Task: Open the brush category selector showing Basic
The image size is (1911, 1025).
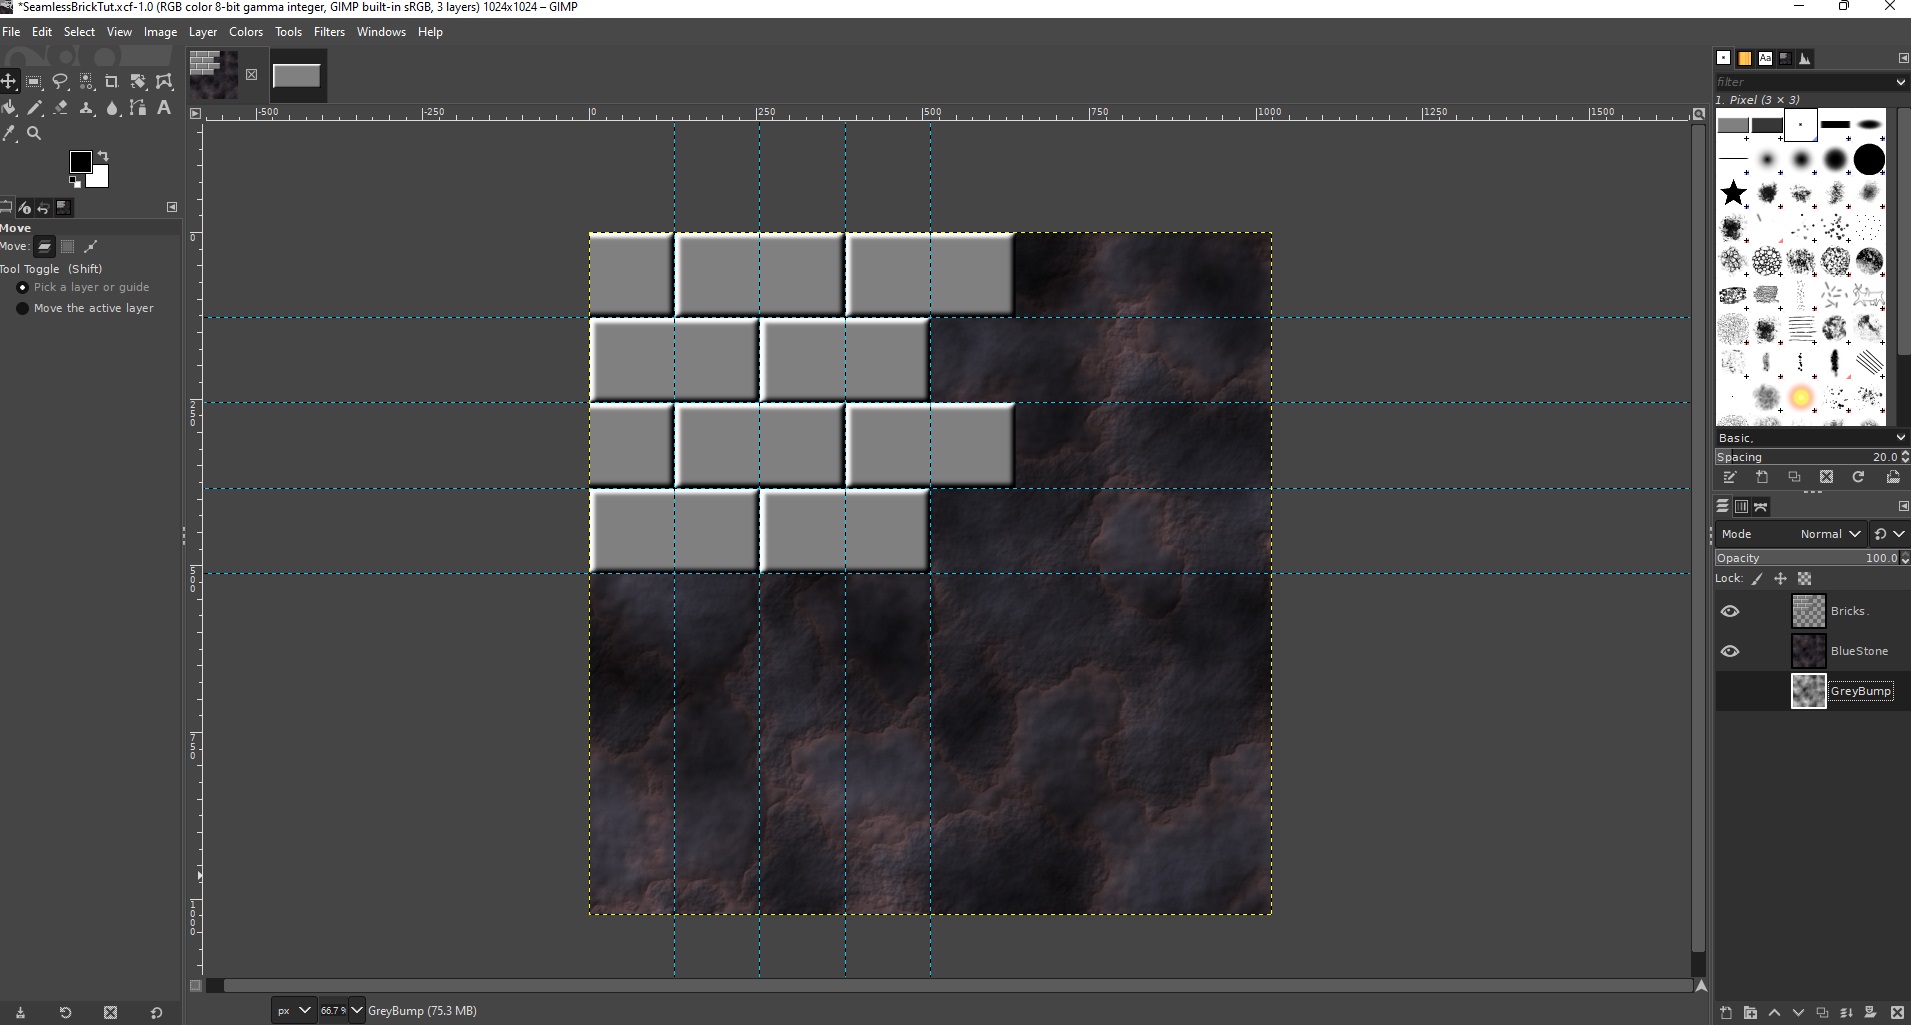Action: click(x=1810, y=437)
